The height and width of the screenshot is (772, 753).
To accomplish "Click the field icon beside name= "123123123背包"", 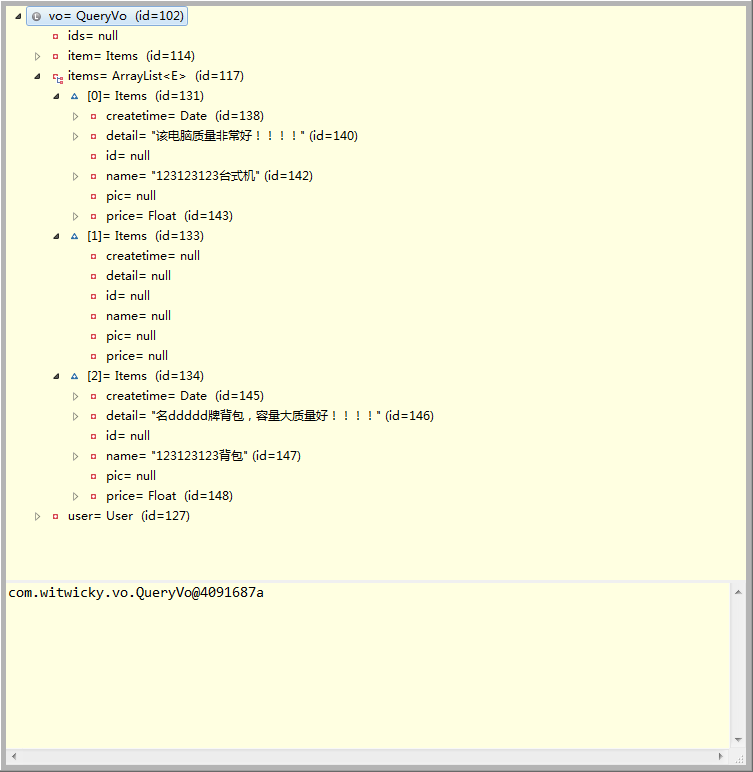I will 94,456.
